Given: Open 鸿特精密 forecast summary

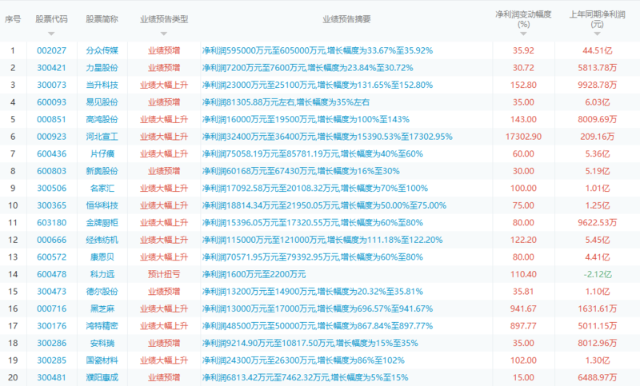Looking at the screenshot, I should tap(318, 326).
